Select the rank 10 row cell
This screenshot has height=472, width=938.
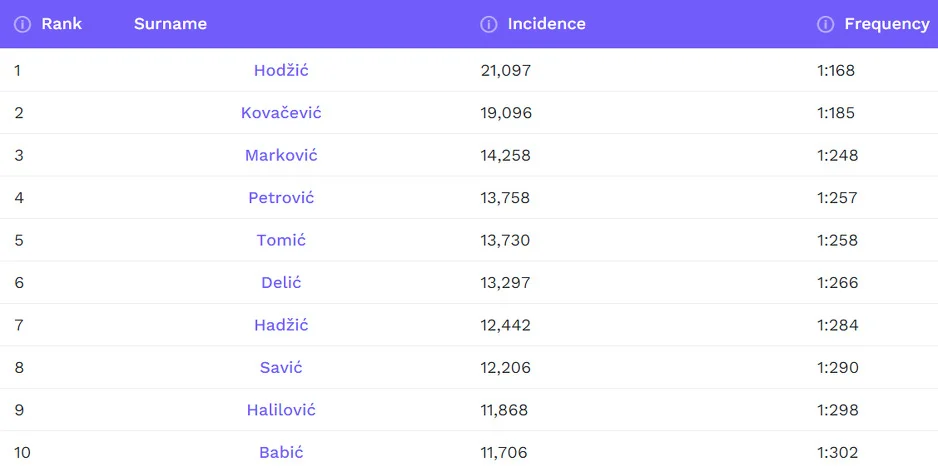22,453
